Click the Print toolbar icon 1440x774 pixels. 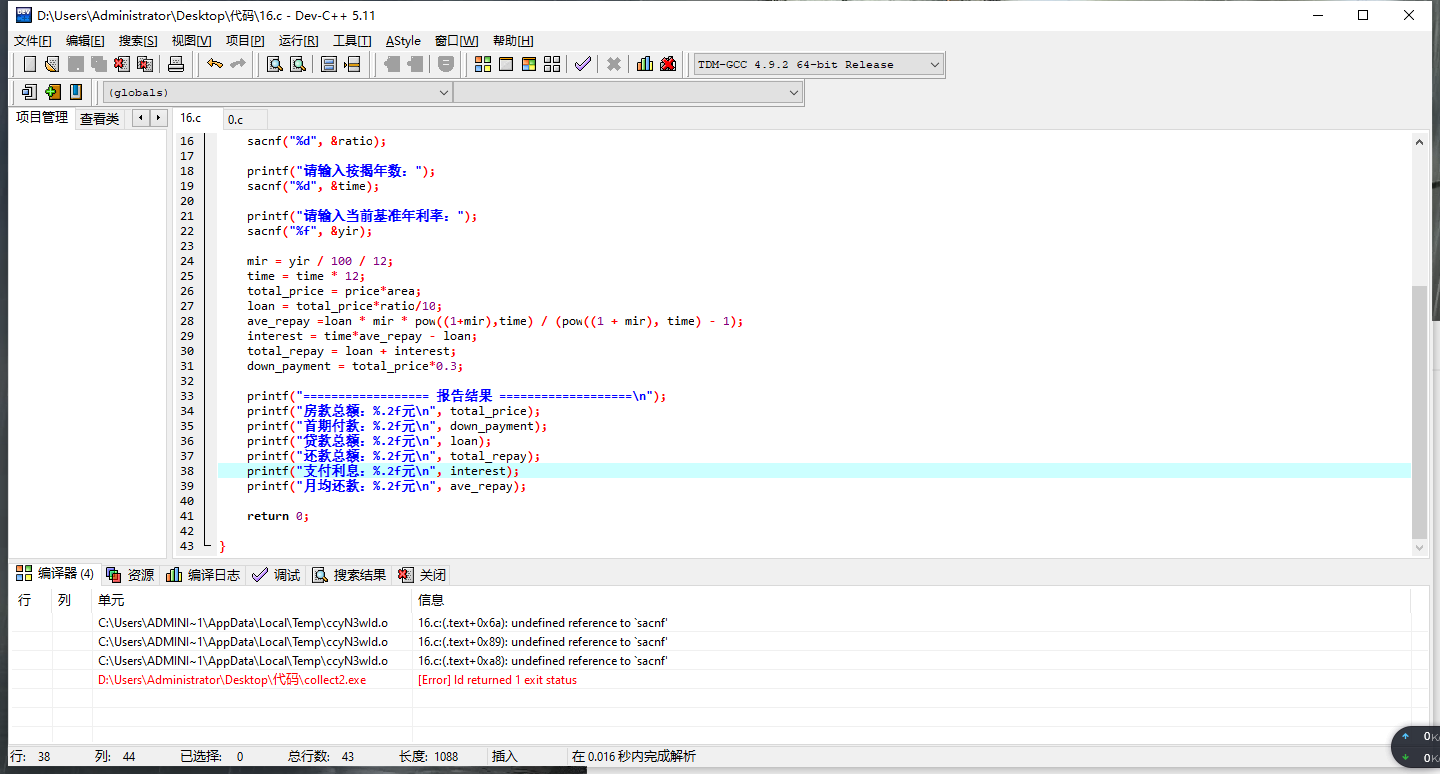coord(176,64)
